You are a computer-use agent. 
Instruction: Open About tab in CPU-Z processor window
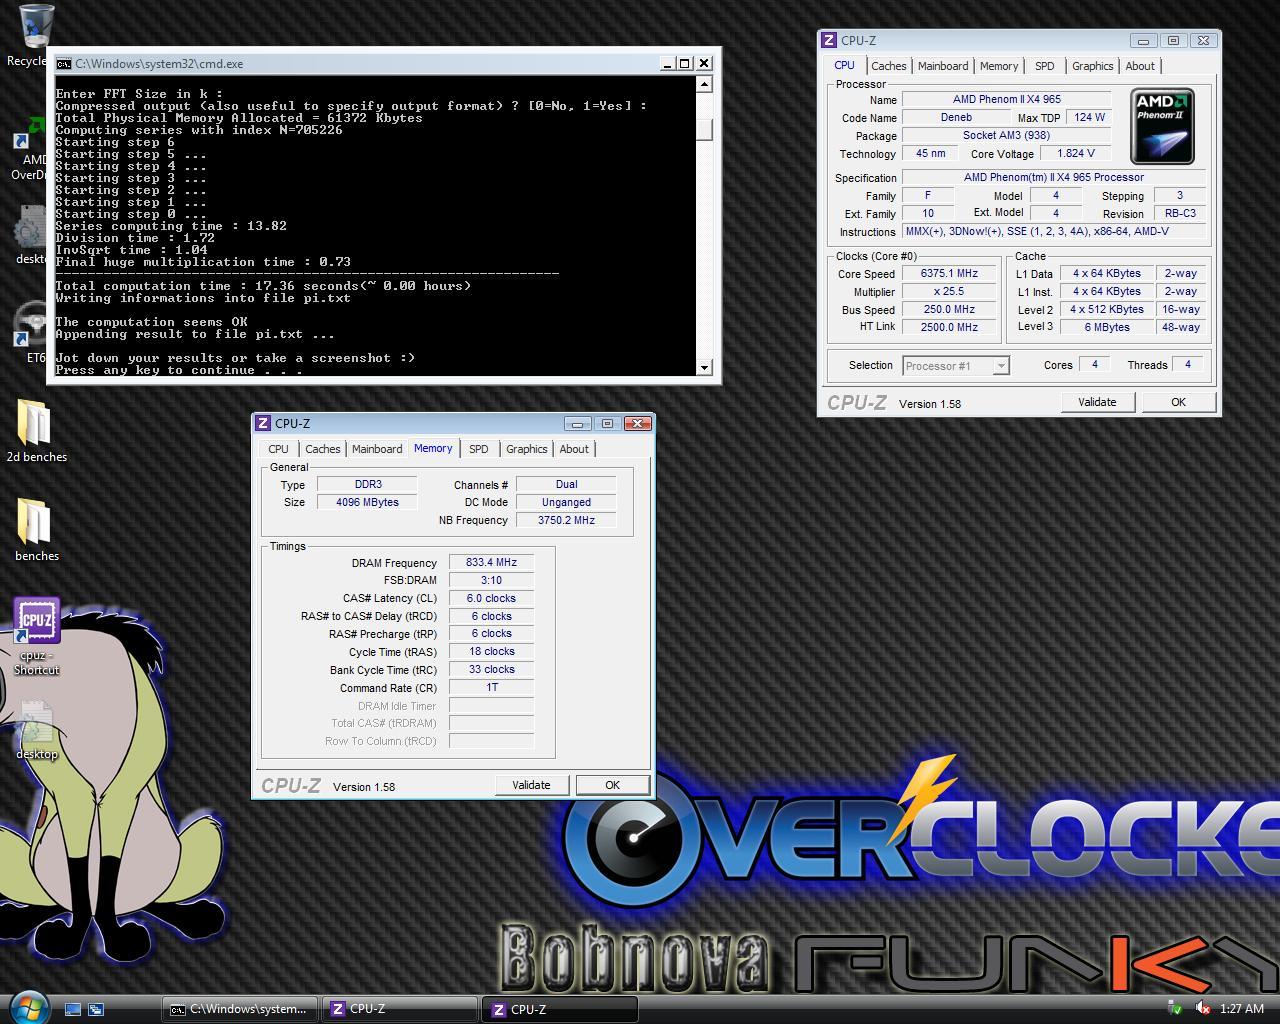pos(1140,66)
